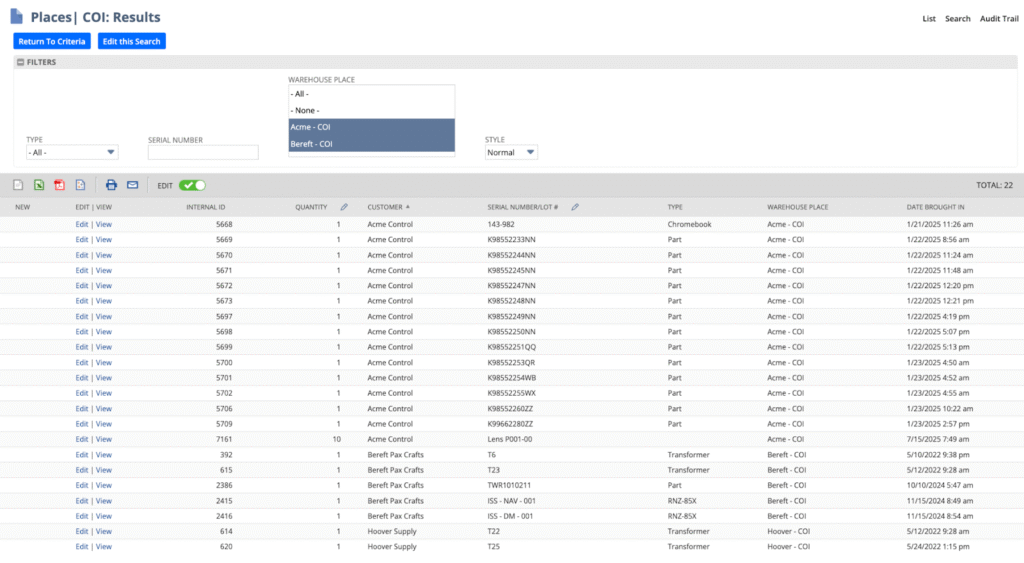Export results as PDF icon
The image size is (1024, 563).
click(x=59, y=185)
